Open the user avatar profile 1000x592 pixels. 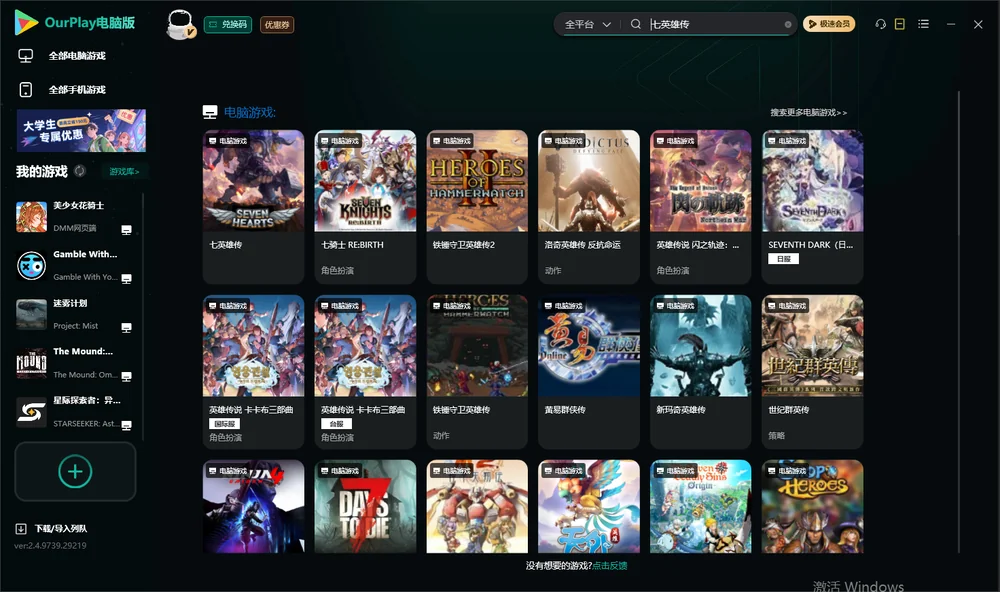pos(180,24)
